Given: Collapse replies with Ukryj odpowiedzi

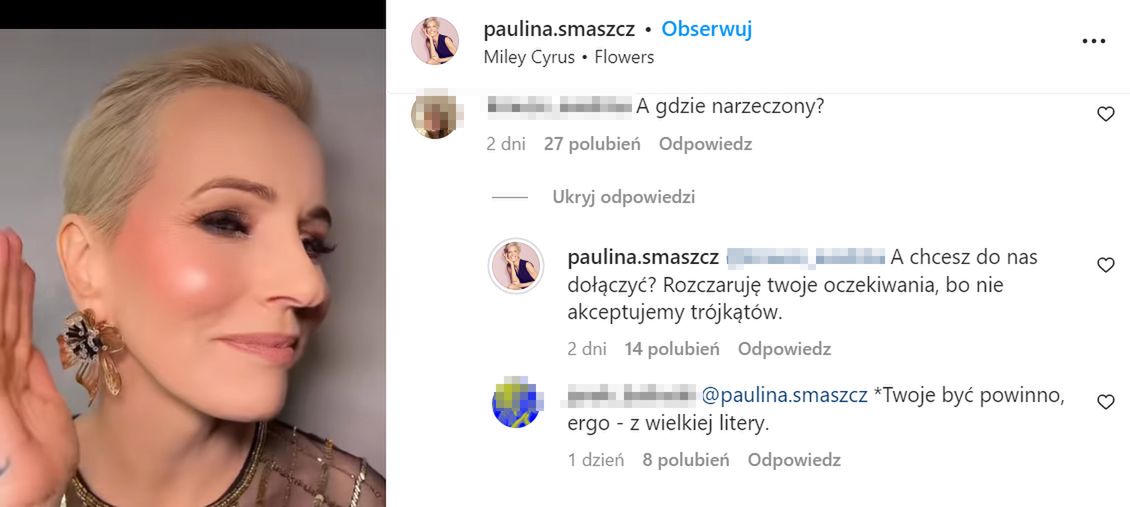Looking at the screenshot, I should click(623, 197).
